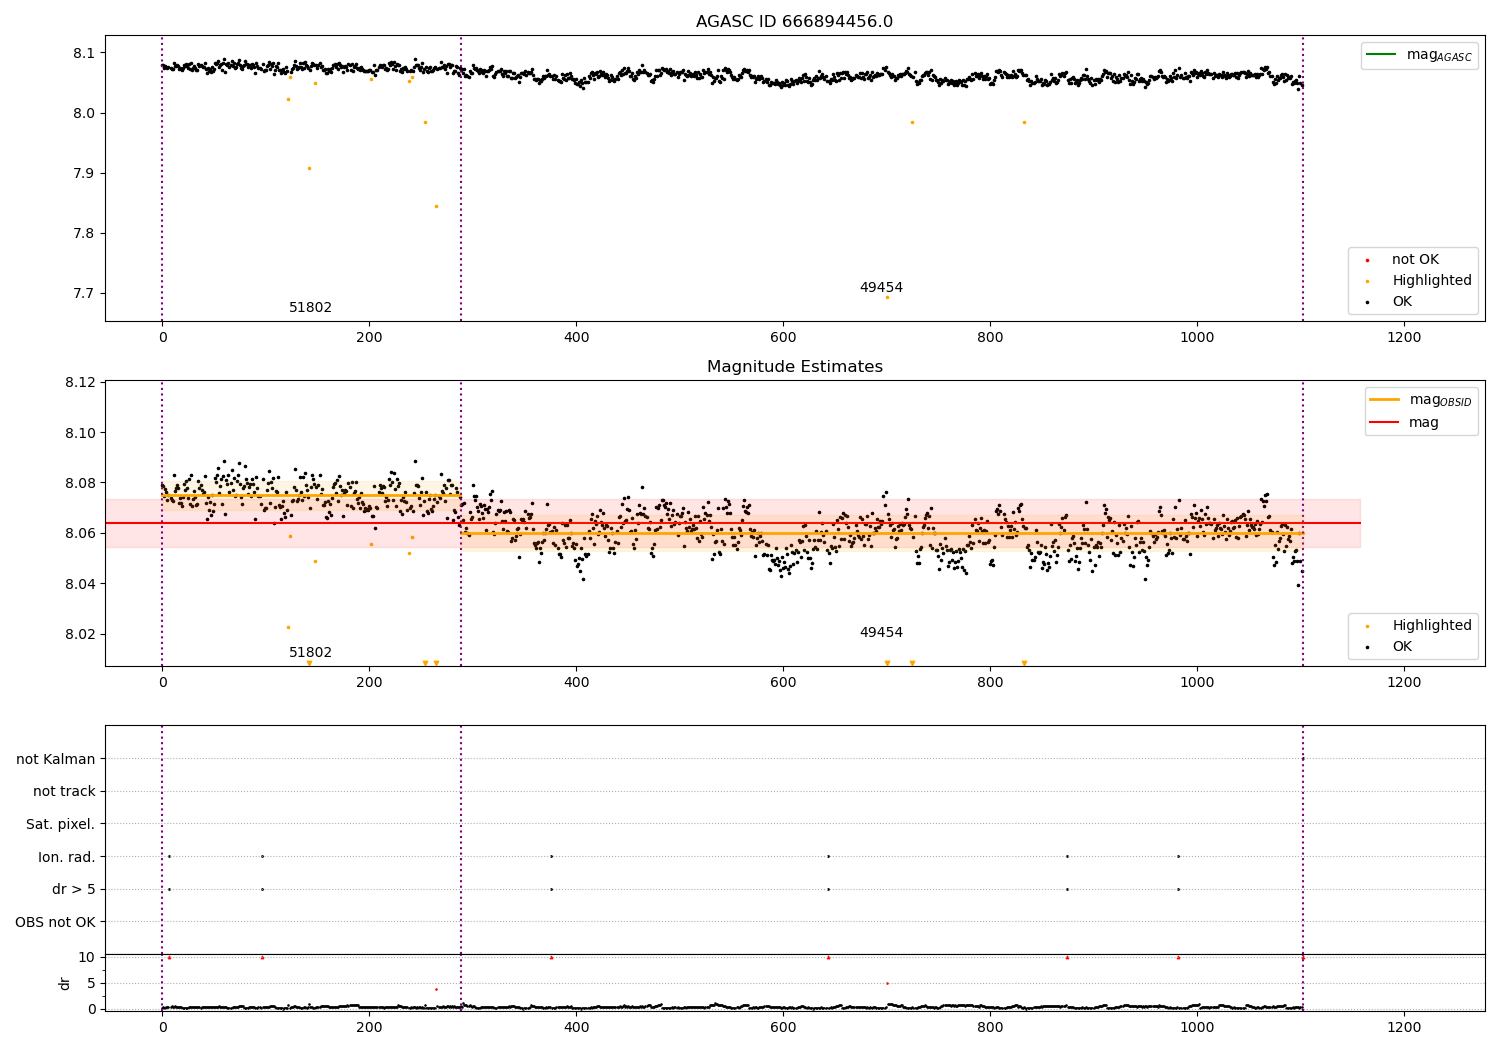This screenshot has height=1050, width=1500.
Task: Click x-axis tick '1200' under the top plot
Action: 1404,338
